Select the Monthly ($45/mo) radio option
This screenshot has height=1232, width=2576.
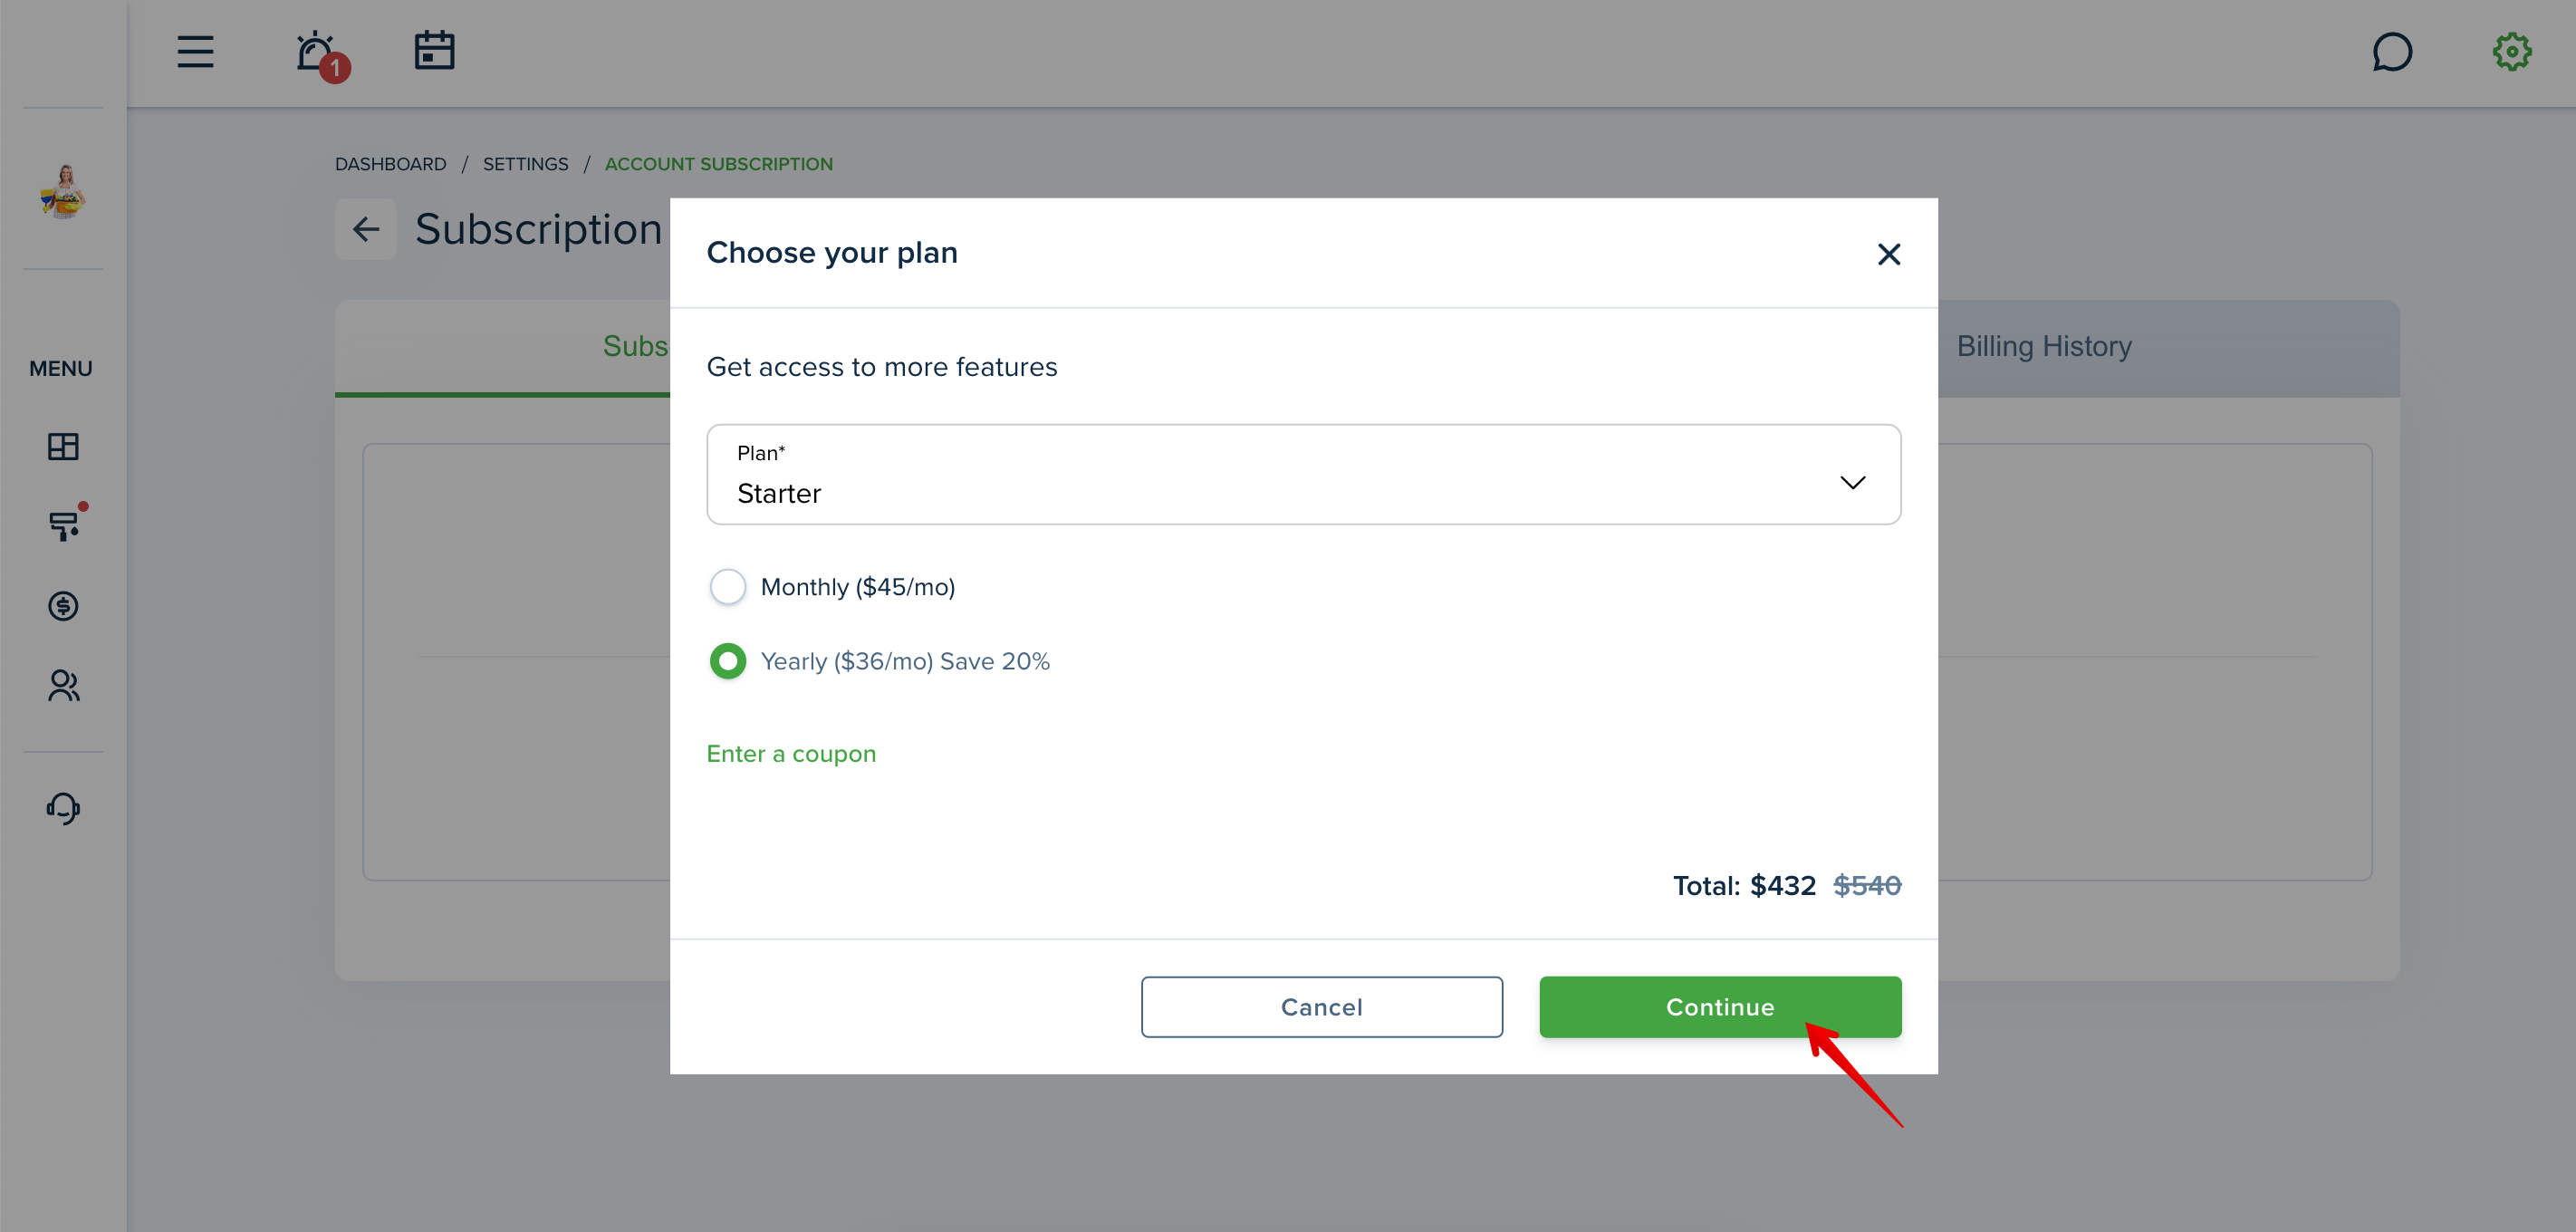coord(727,587)
